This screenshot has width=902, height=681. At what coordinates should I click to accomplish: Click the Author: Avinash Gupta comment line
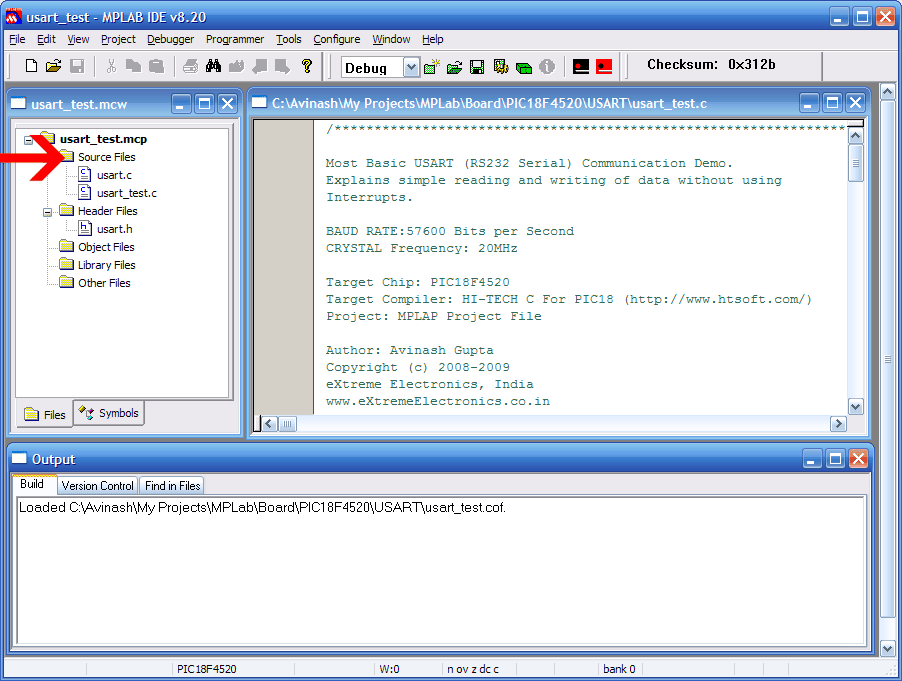click(410, 350)
